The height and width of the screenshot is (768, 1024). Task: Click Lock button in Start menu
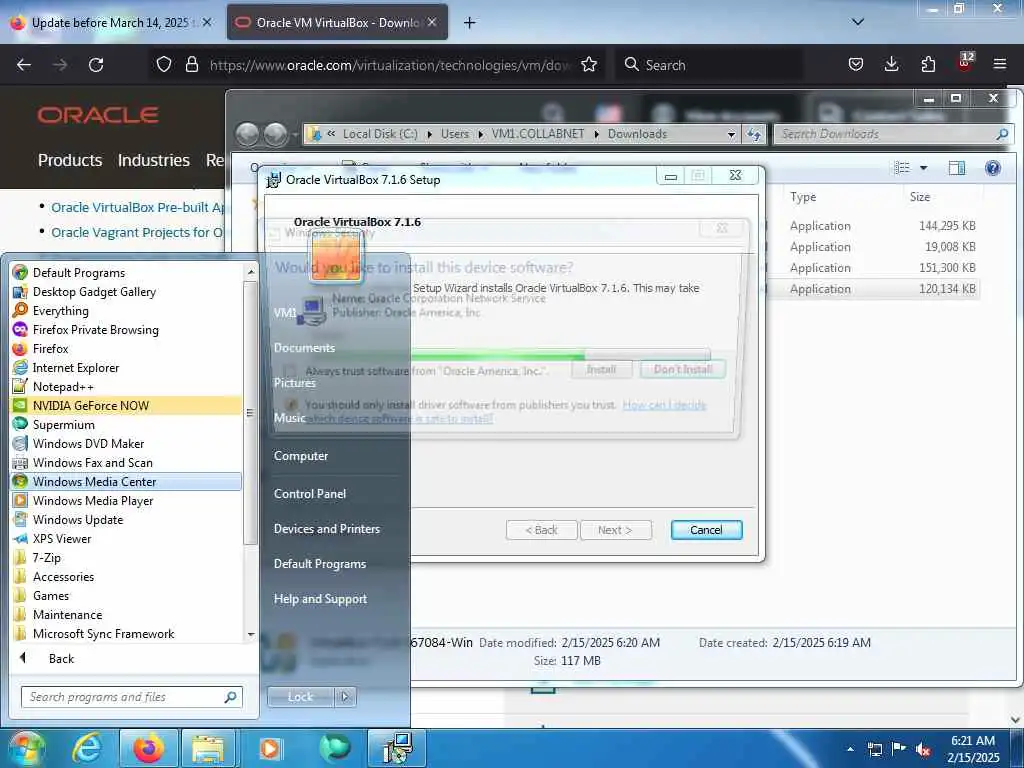click(x=300, y=697)
